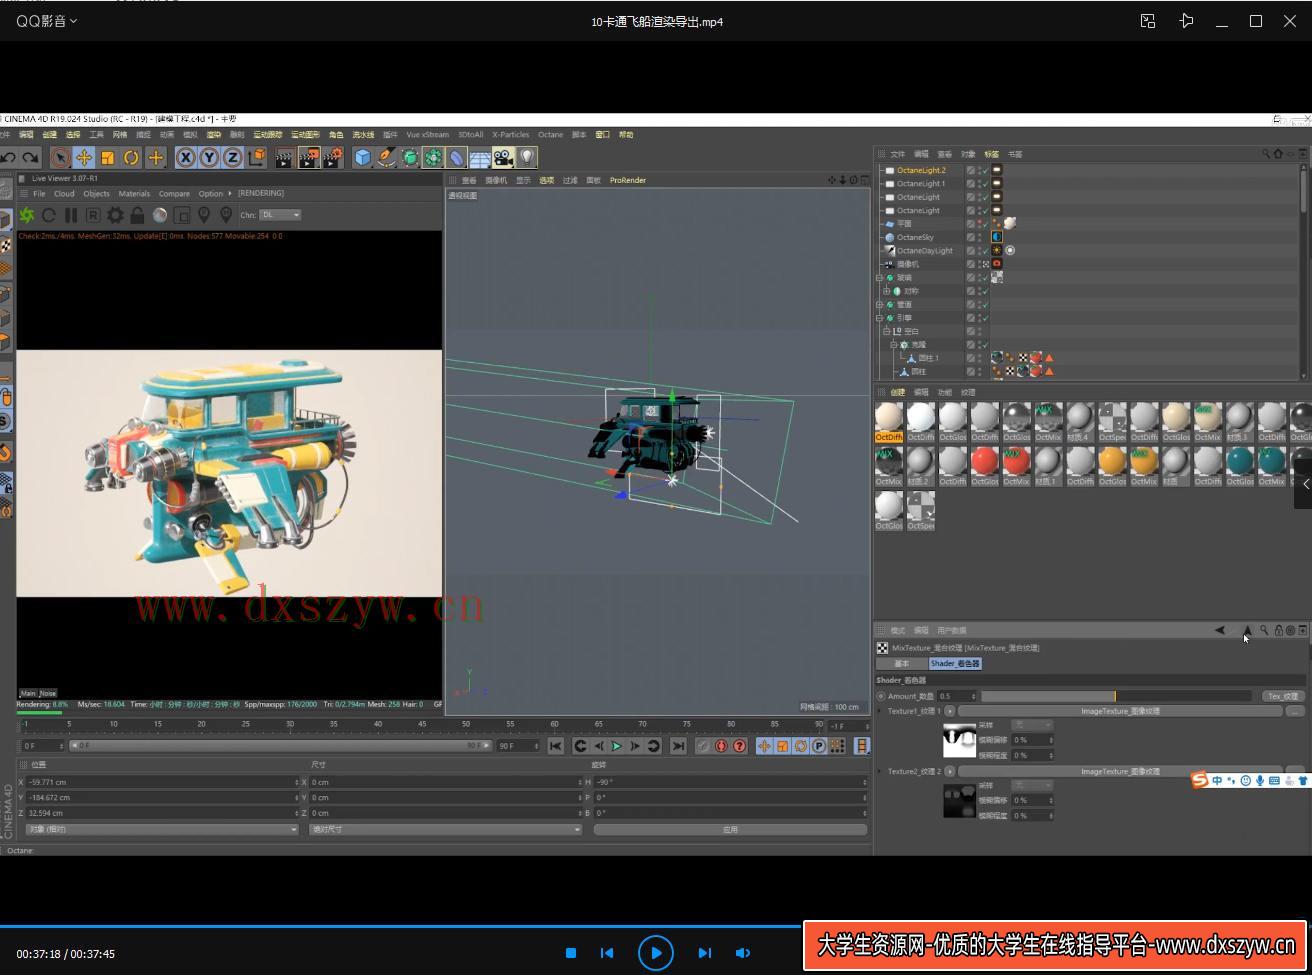Click Texture2 ImageTexture button
The height and width of the screenshot is (975, 1312).
tap(1120, 771)
